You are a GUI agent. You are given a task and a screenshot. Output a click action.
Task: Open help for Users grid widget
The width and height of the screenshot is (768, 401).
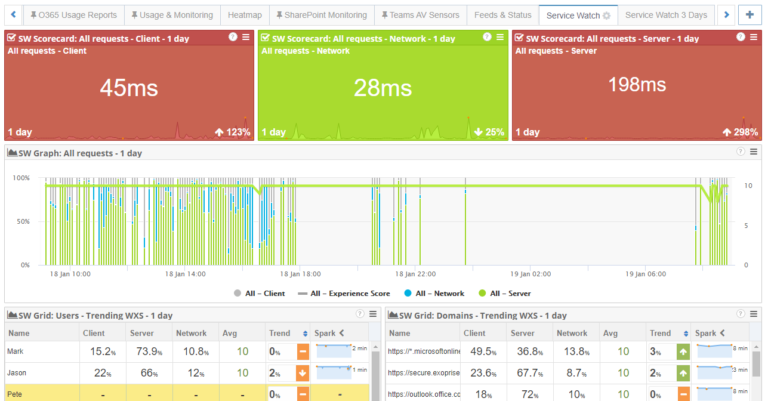pyautogui.click(x=360, y=314)
